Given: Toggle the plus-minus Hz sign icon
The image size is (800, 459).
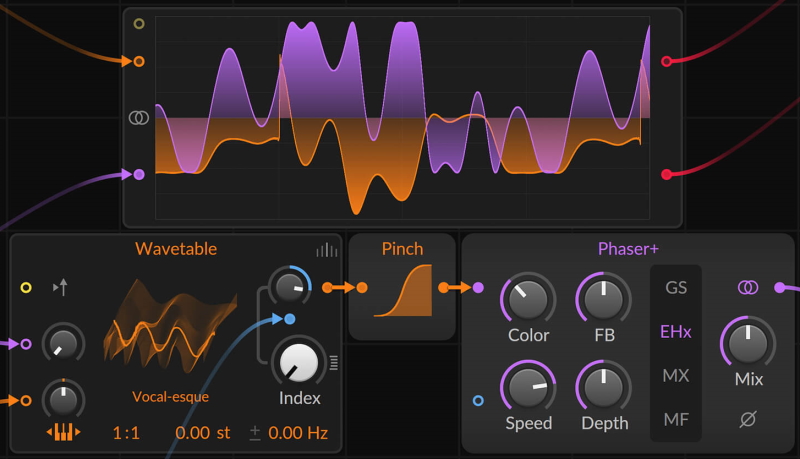Looking at the screenshot, I should click(255, 433).
